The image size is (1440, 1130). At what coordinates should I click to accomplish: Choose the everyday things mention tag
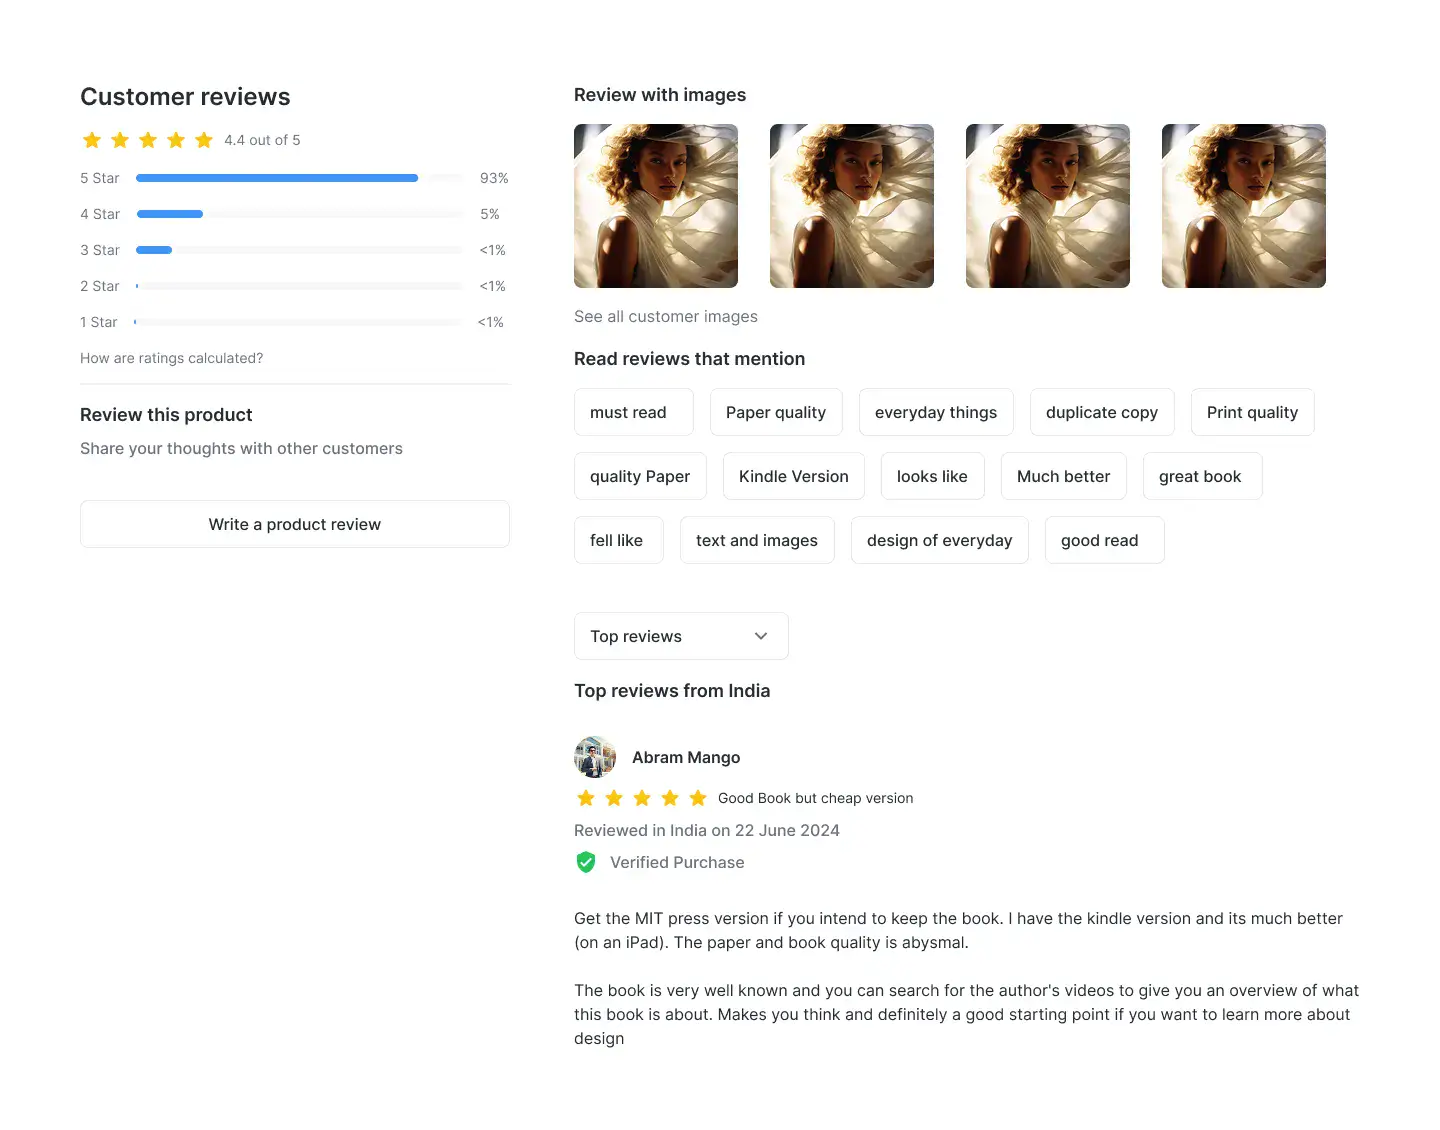tap(936, 412)
